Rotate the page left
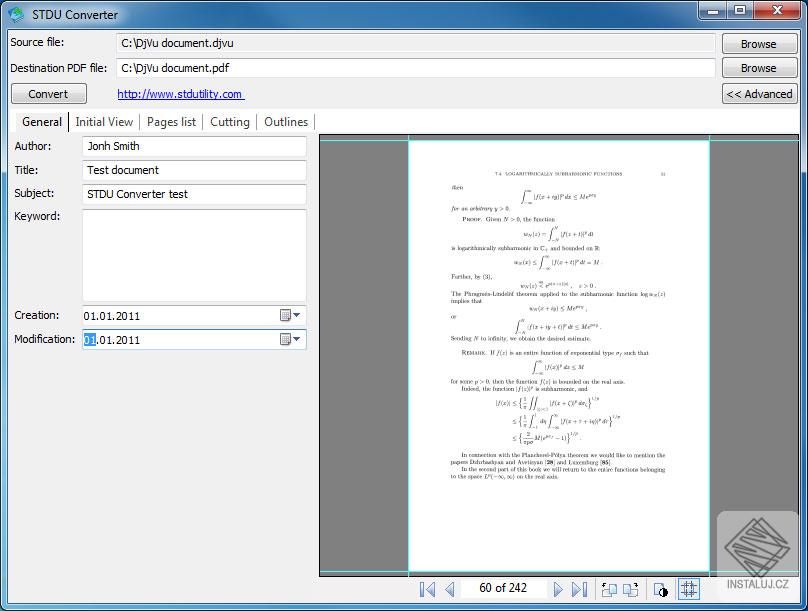Image resolution: width=808 pixels, height=611 pixels. pos(610,589)
